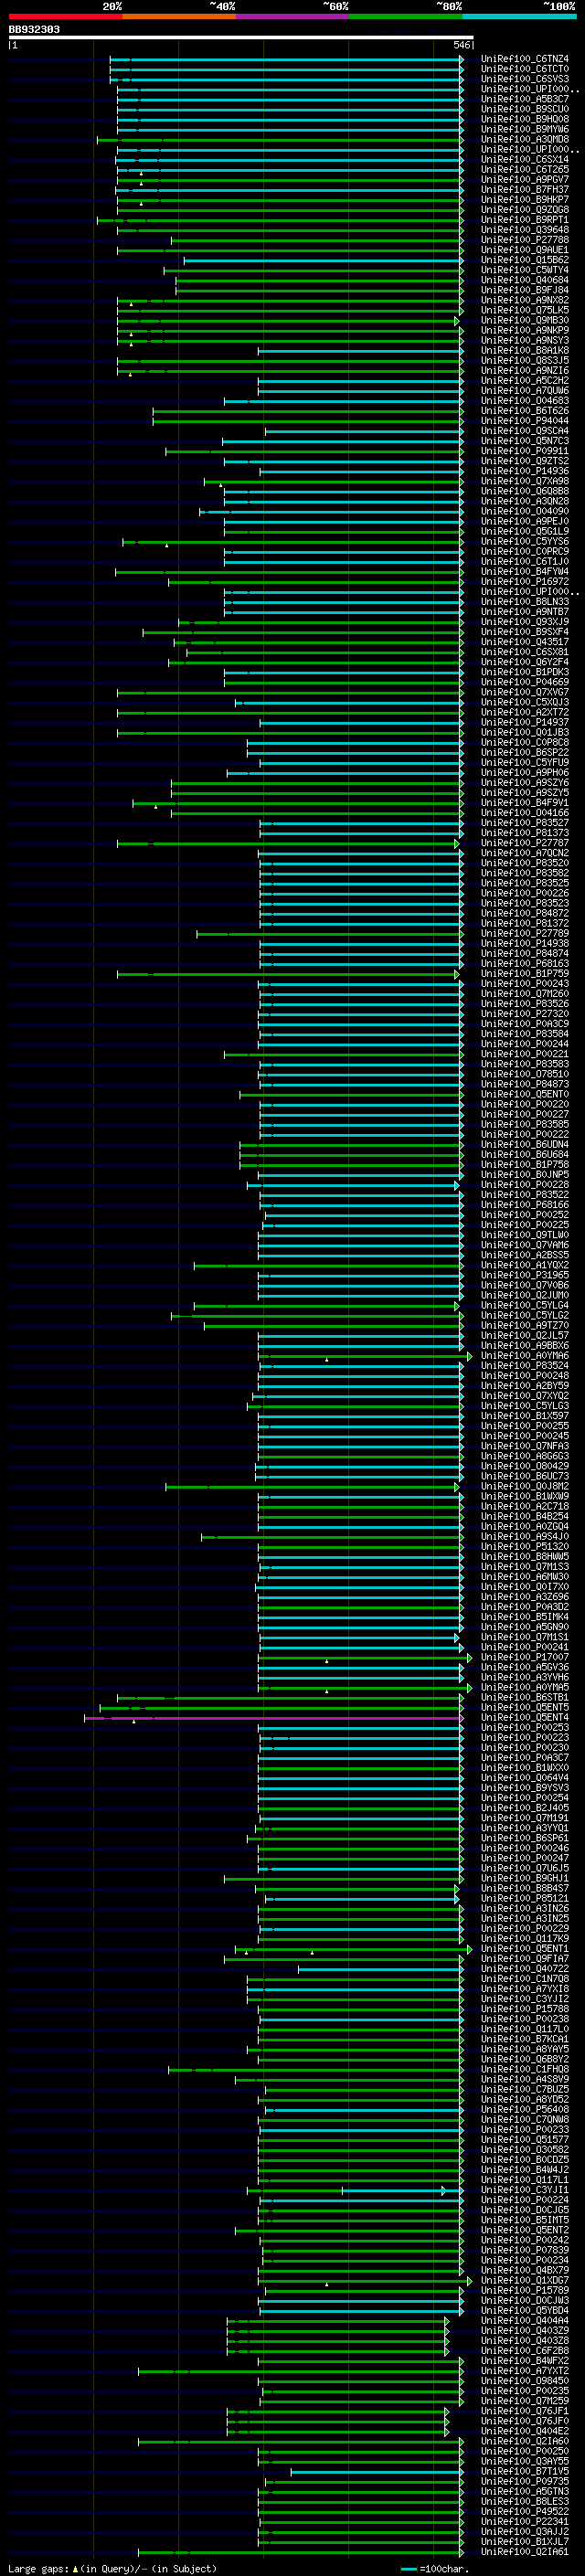Image resolution: width=585 pixels, height=2576 pixels.
Task: Click the UniRef100_C6SX14 label
Action: point(525,160)
